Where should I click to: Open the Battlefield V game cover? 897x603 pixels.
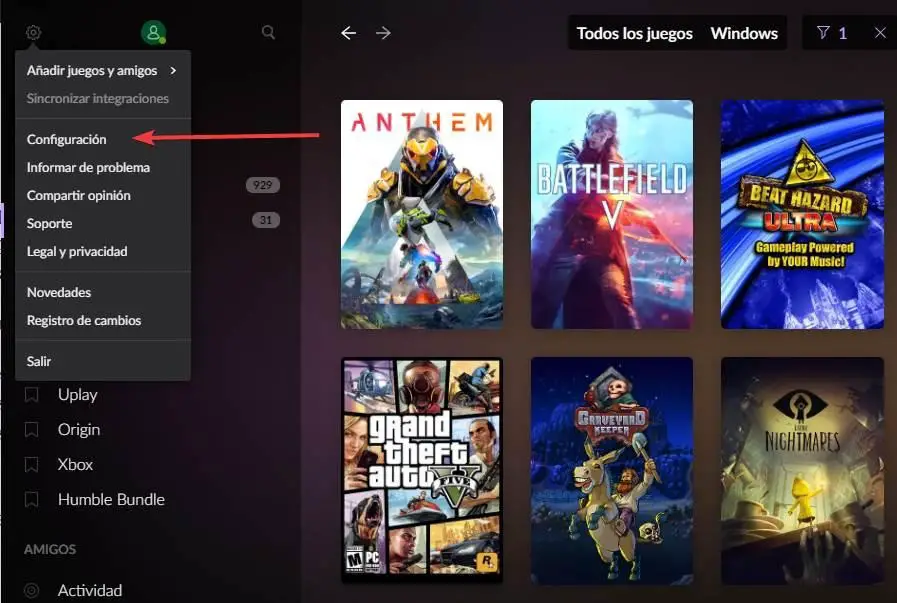click(x=612, y=215)
